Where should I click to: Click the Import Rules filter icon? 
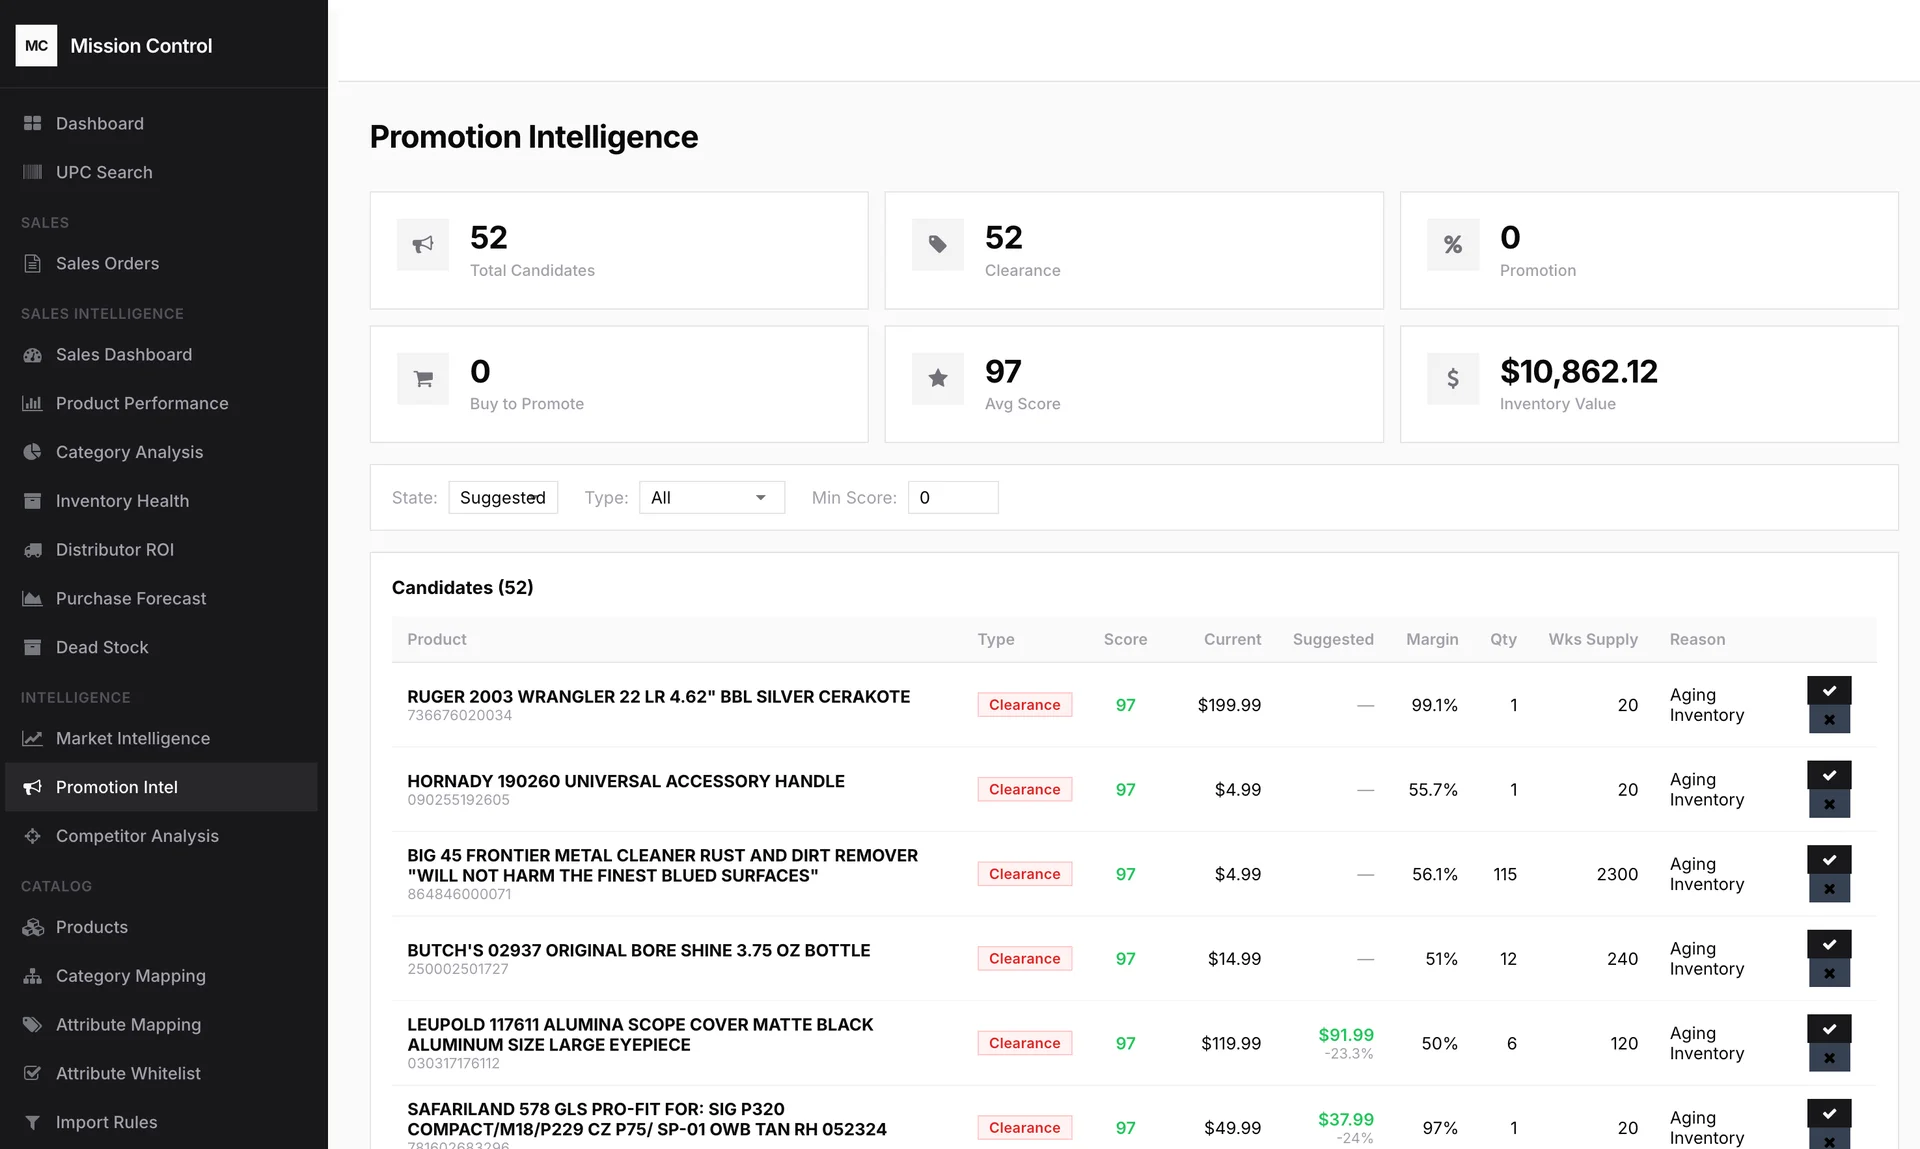tap(32, 1122)
